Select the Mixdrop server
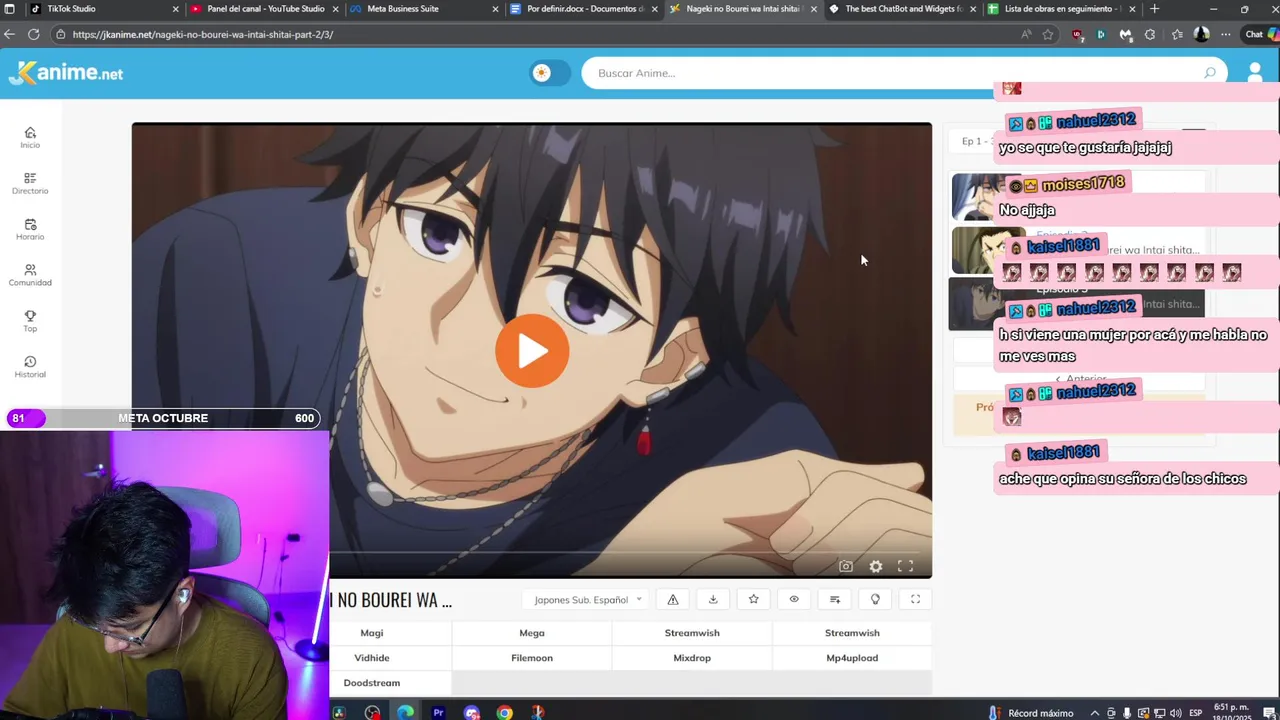The height and width of the screenshot is (720, 1280). (692, 658)
